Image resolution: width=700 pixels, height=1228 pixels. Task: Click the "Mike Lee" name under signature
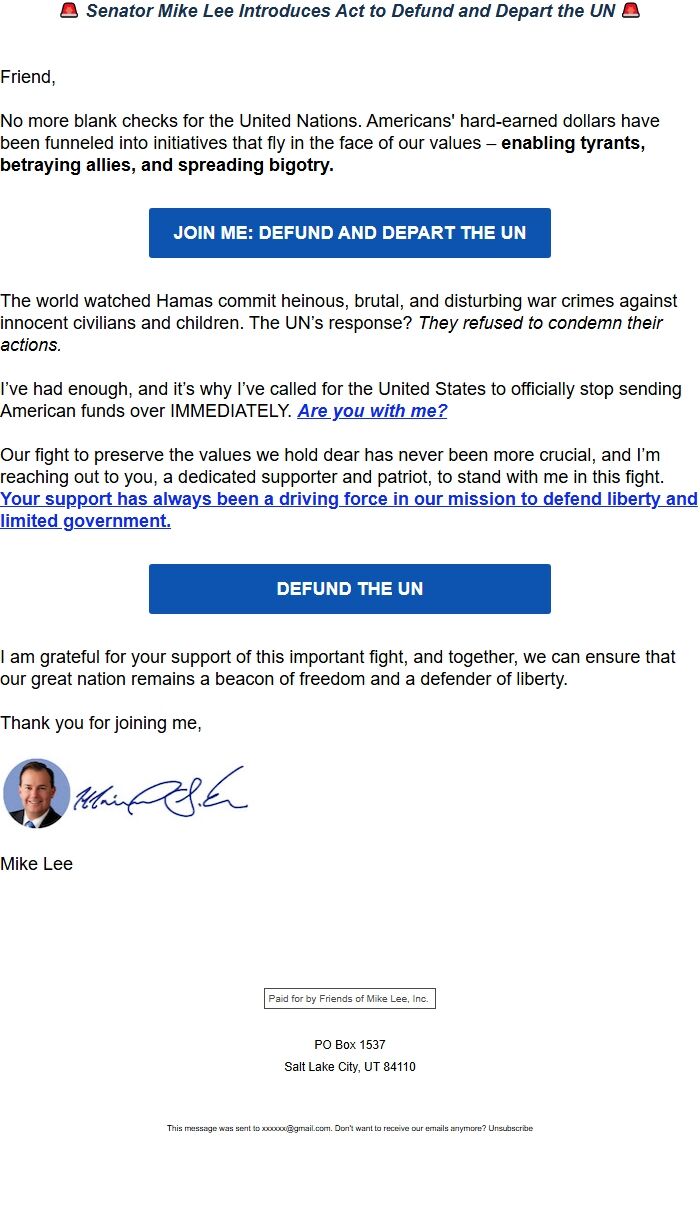pyautogui.click(x=37, y=864)
